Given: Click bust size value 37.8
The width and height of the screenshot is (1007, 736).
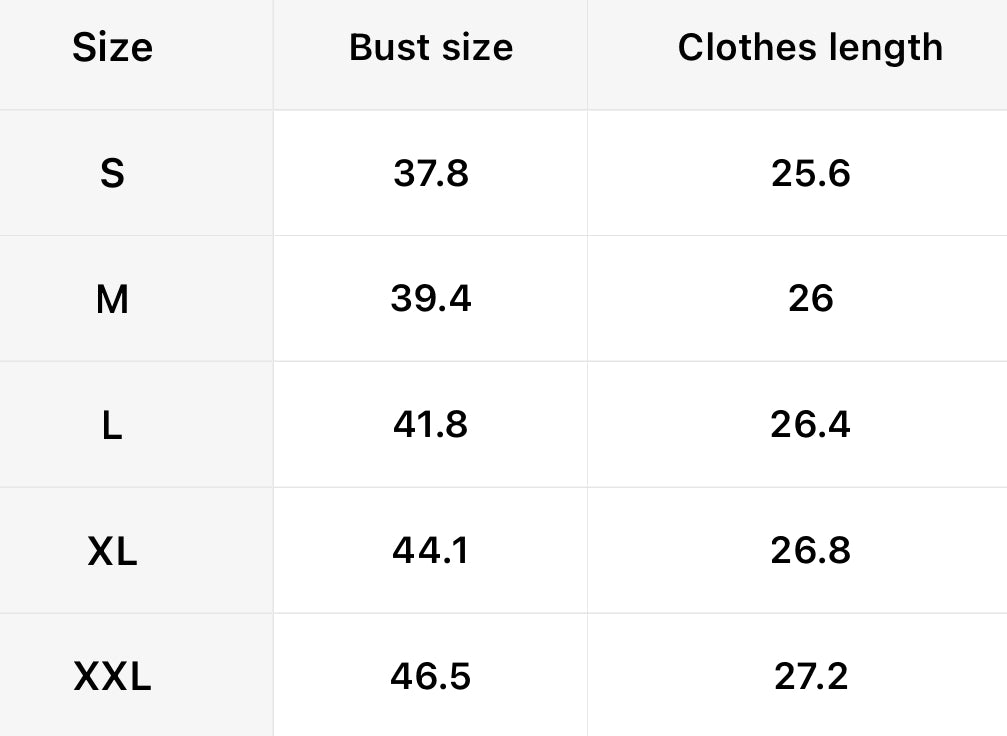Looking at the screenshot, I should [431, 174].
